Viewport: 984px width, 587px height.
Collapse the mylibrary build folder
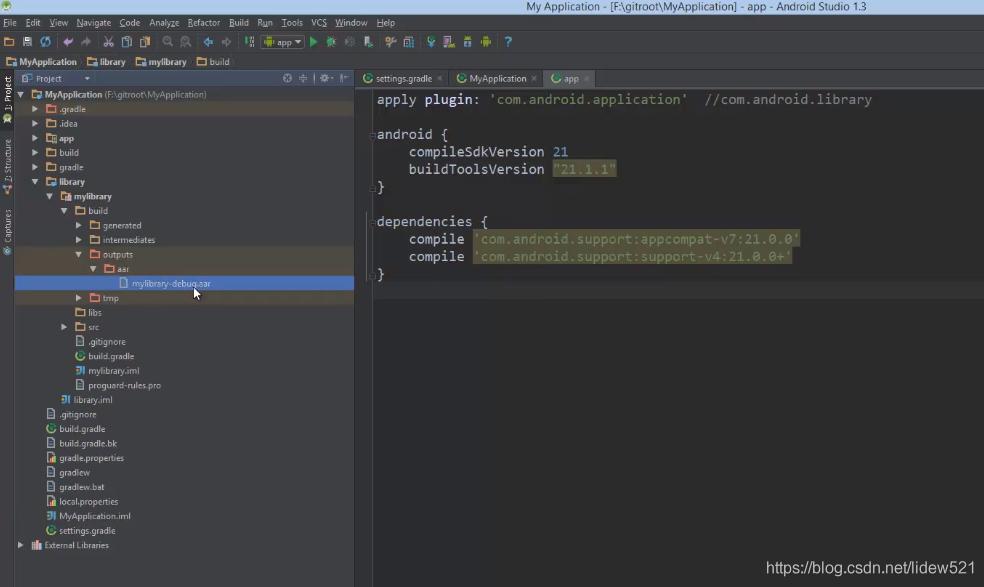[x=65, y=210]
